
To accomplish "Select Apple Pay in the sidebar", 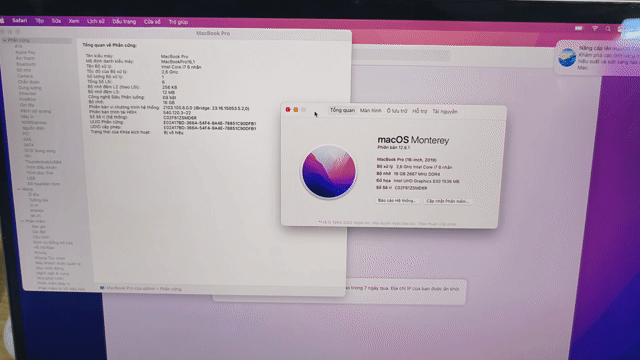I will pos(25,52).
